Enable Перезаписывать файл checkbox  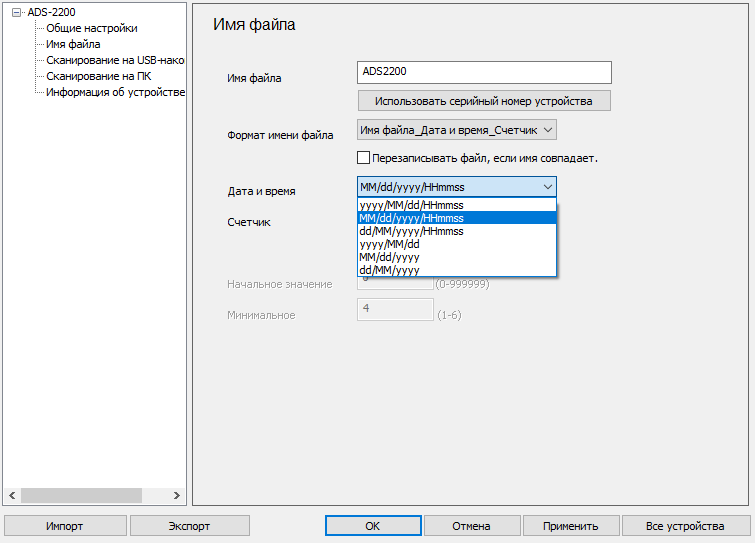click(364, 157)
